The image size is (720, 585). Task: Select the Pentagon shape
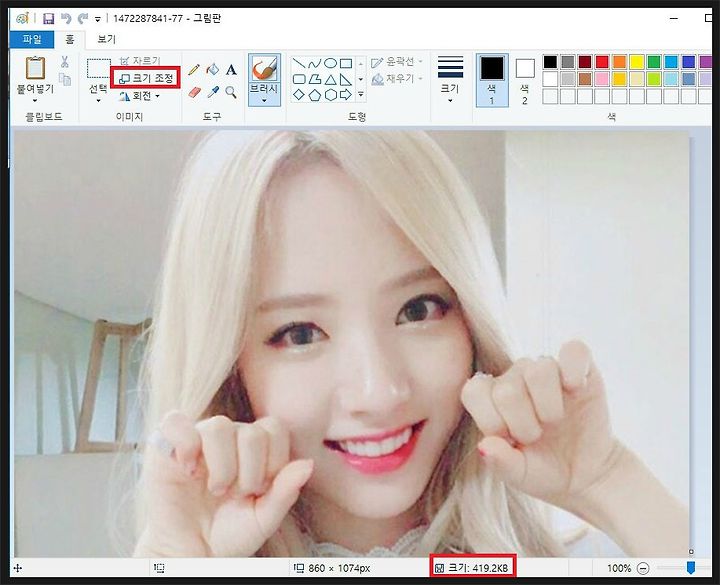tap(314, 95)
